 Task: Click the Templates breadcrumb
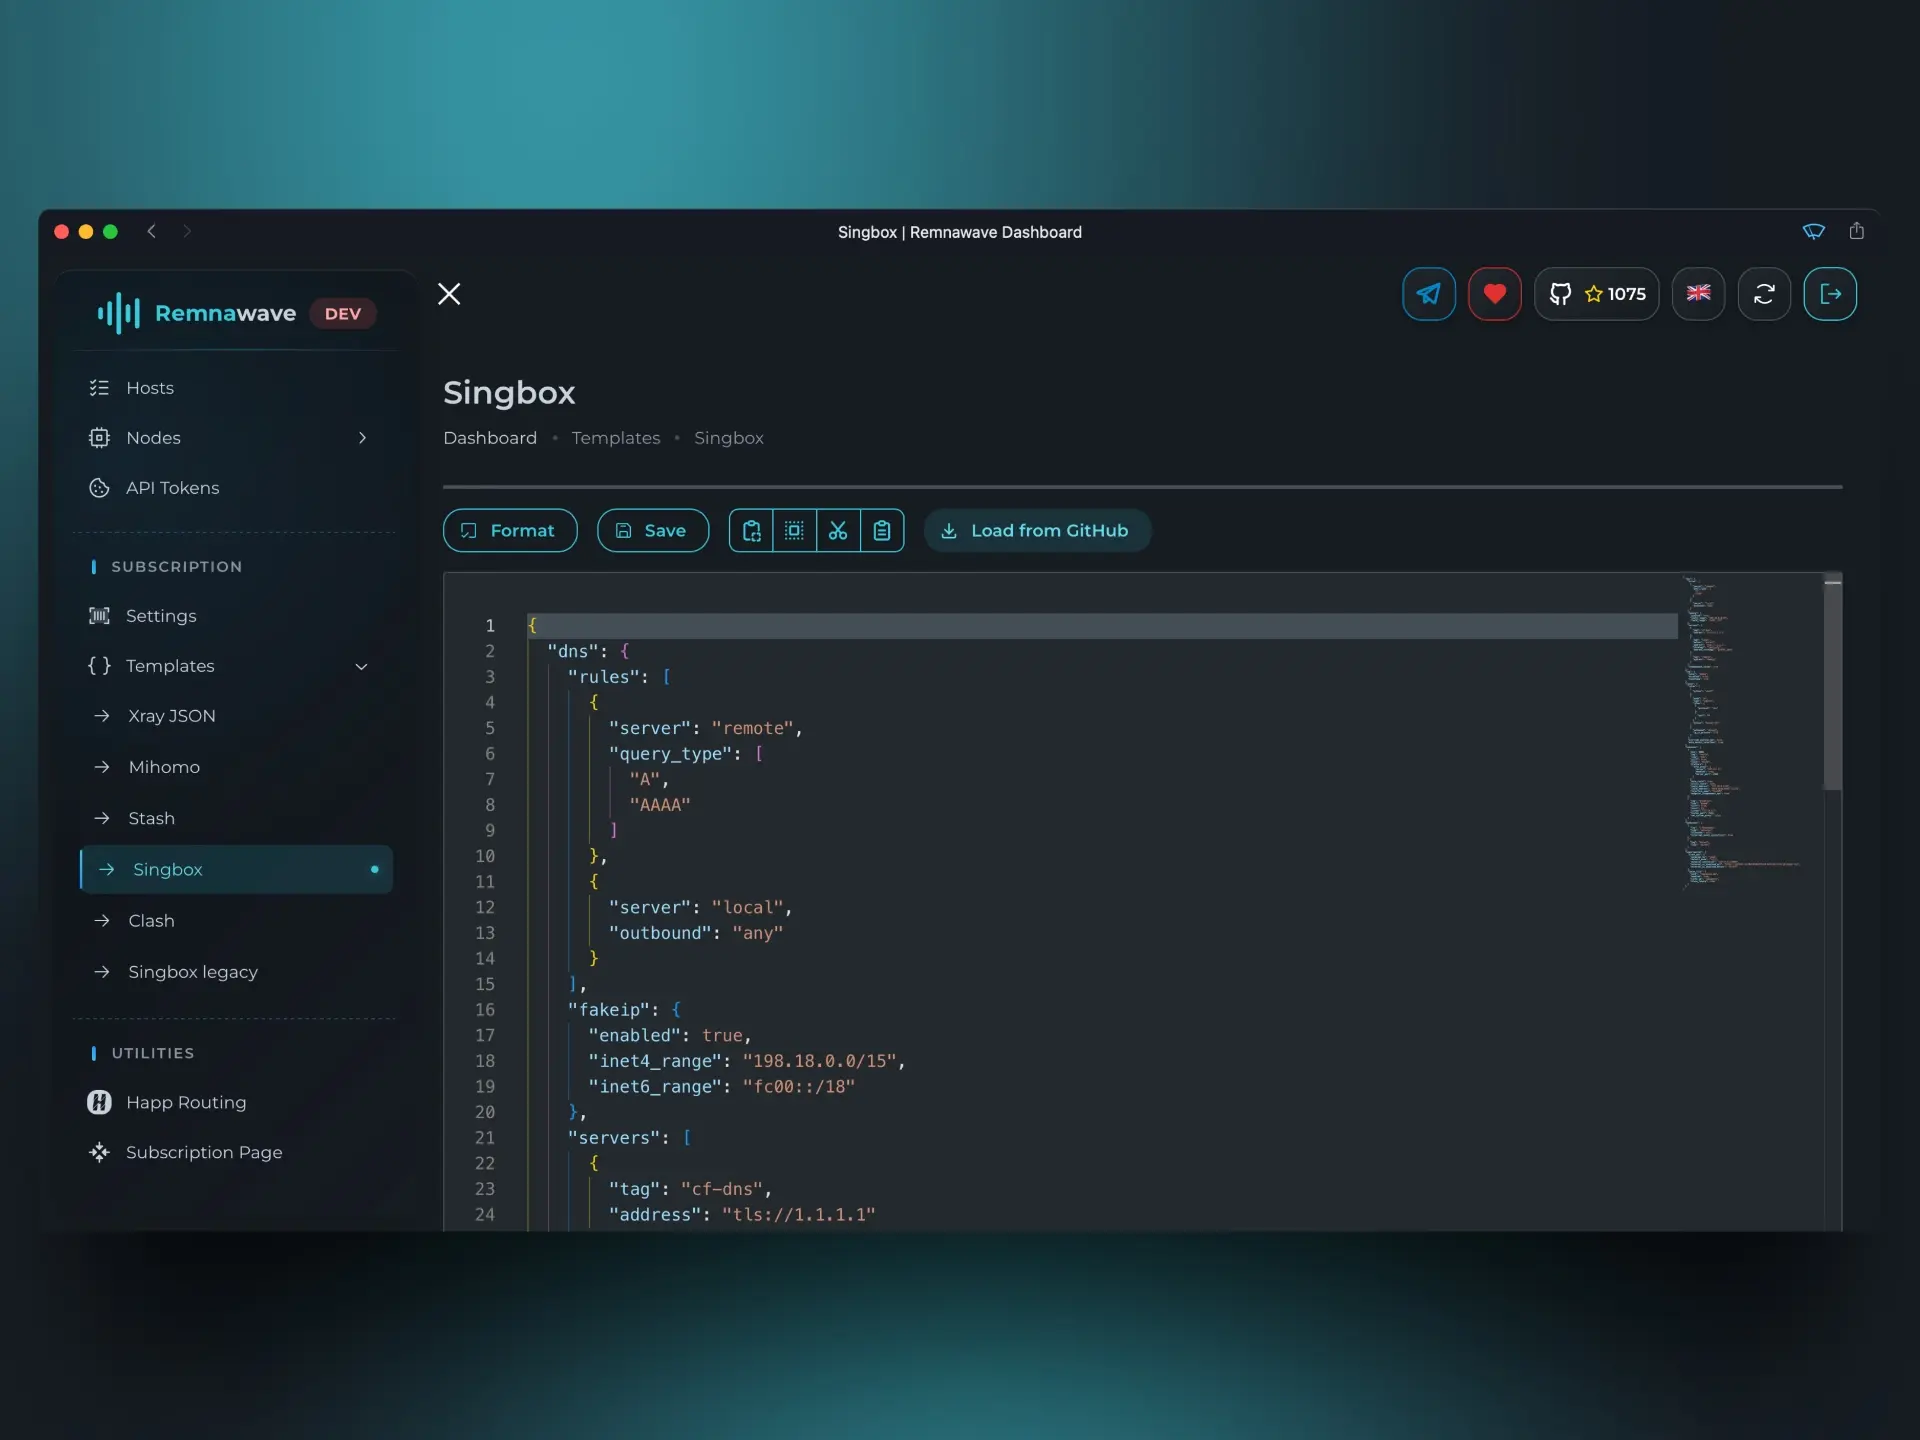[x=616, y=438]
